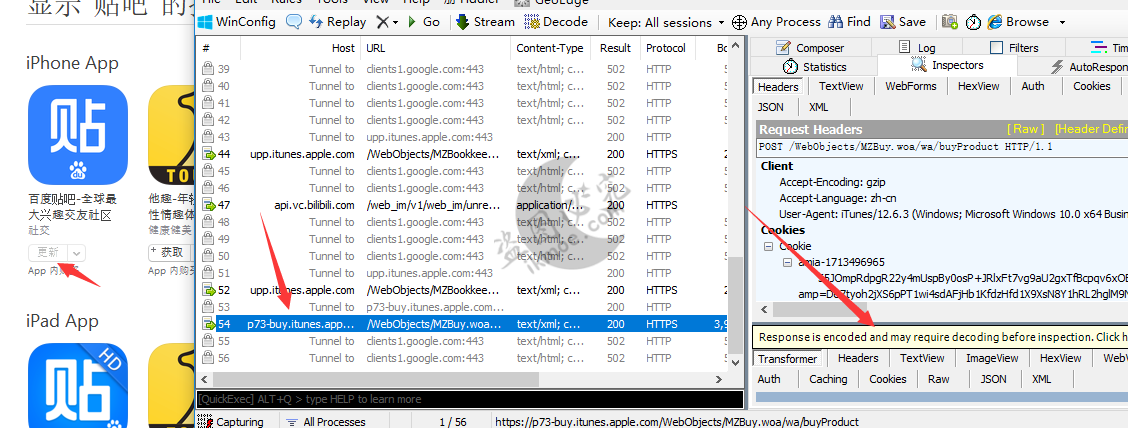Switch to the Log tab
This screenshot has height=428, width=1128.
tap(917, 47)
